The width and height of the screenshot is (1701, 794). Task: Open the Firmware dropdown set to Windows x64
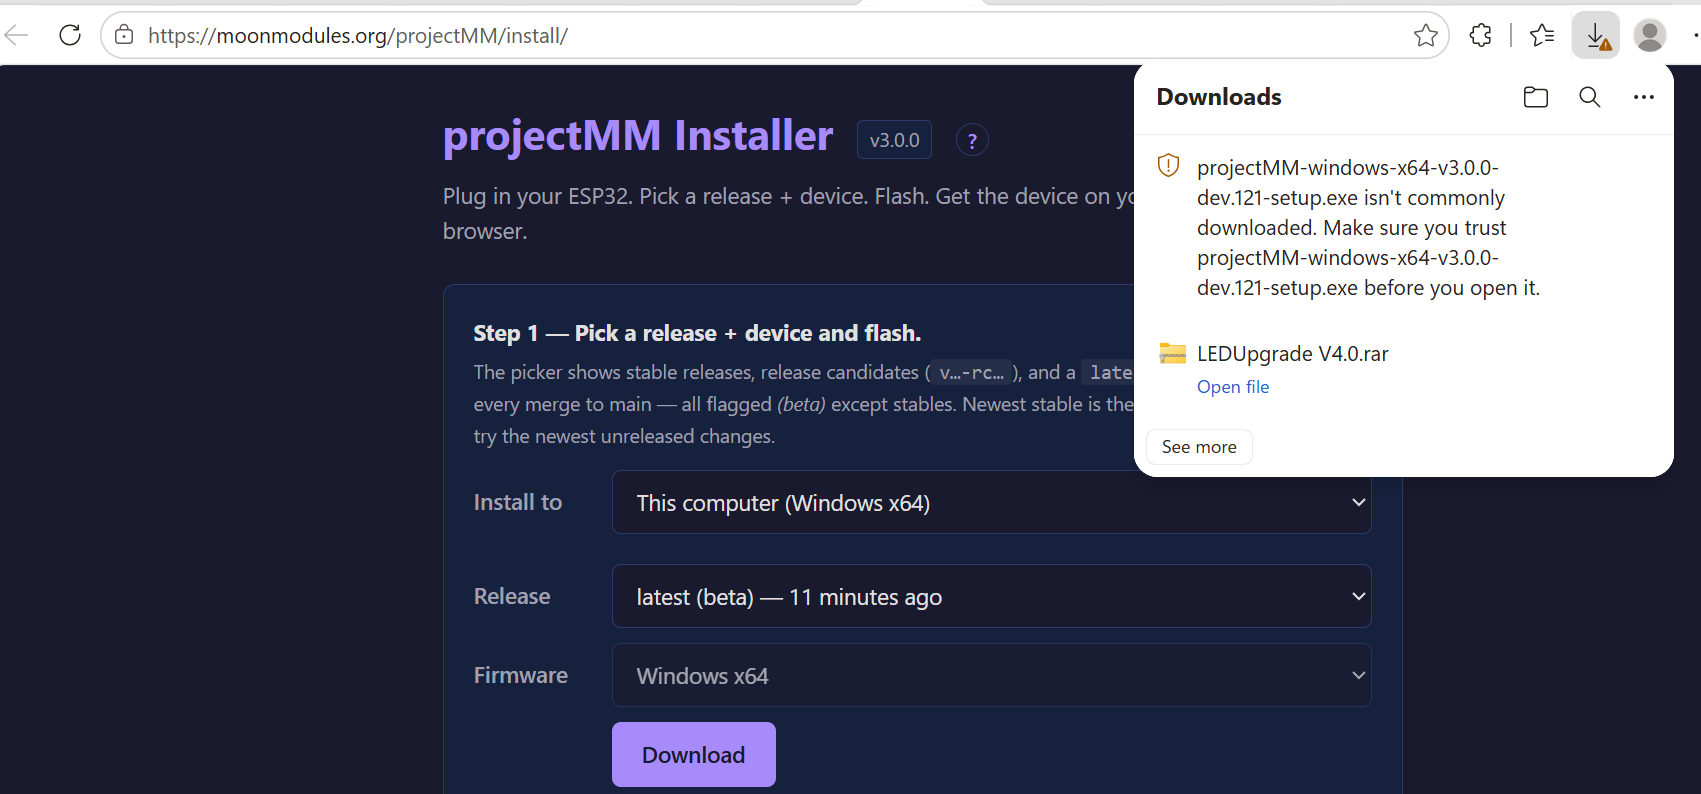991,676
